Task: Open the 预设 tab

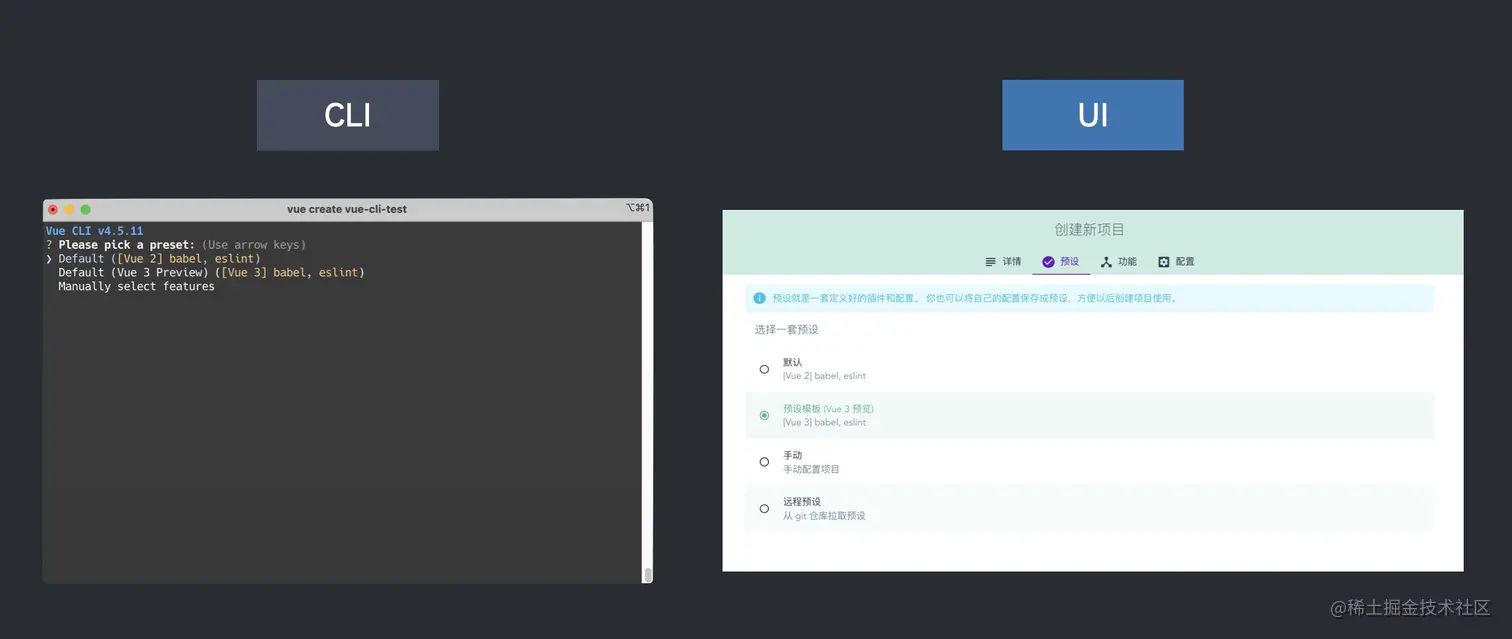Action: 1061,262
